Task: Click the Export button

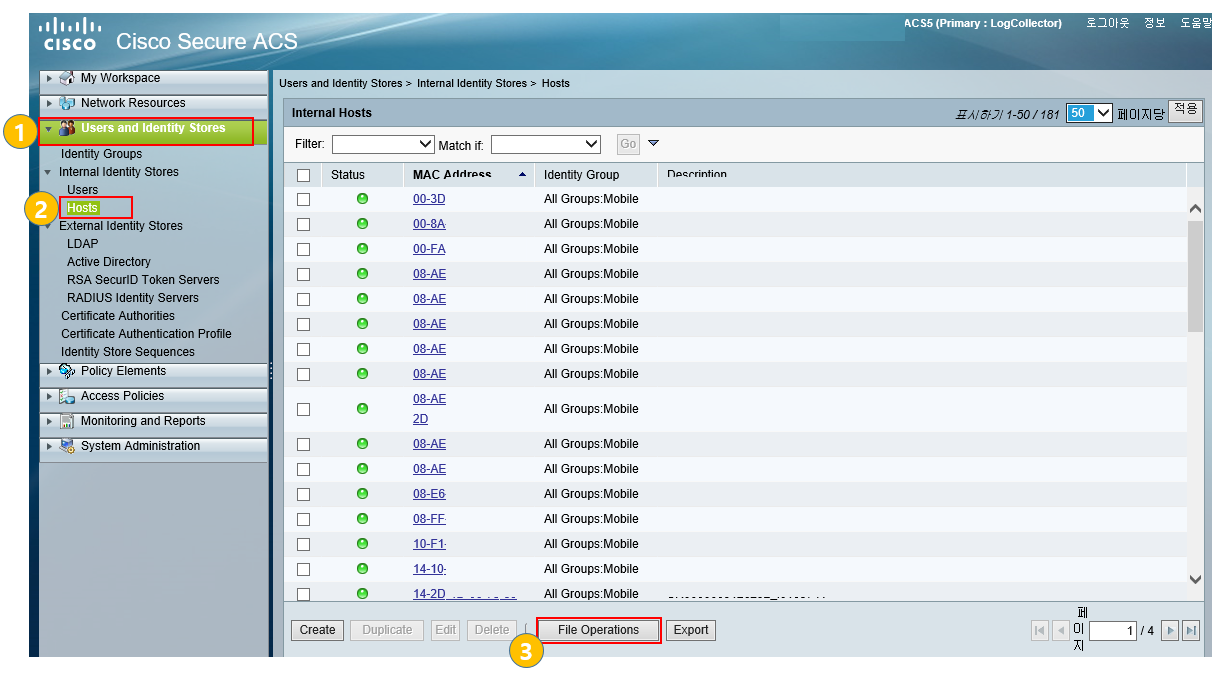Action: tap(690, 630)
